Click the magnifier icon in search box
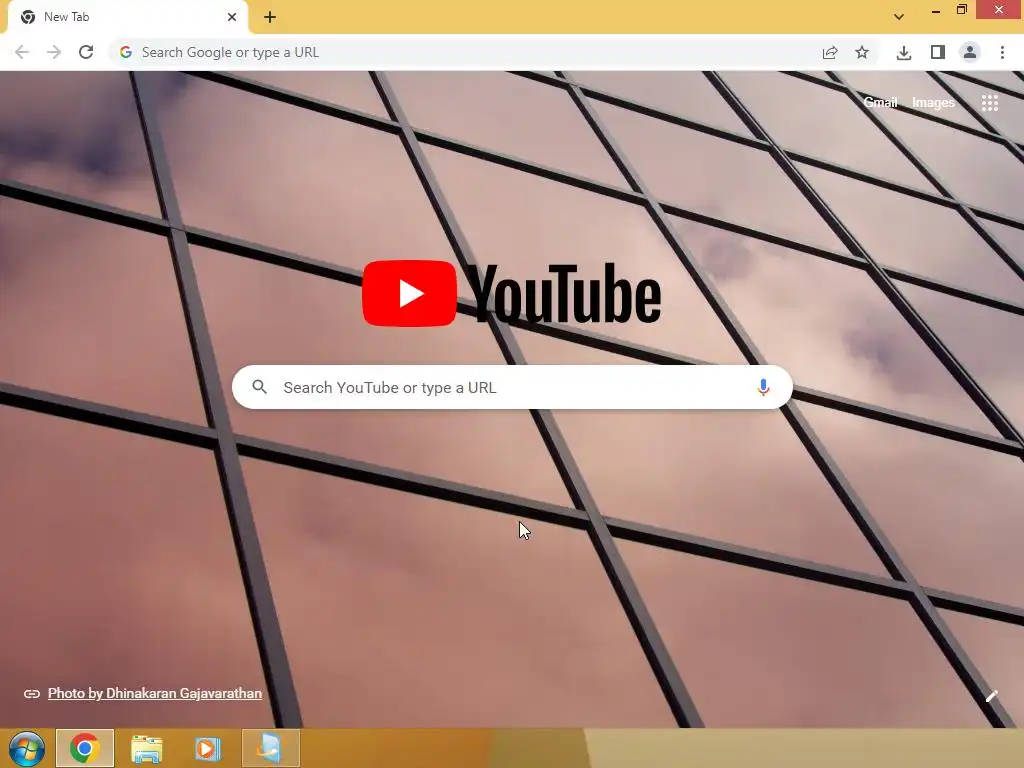Viewport: 1024px width, 768px height. tap(259, 387)
